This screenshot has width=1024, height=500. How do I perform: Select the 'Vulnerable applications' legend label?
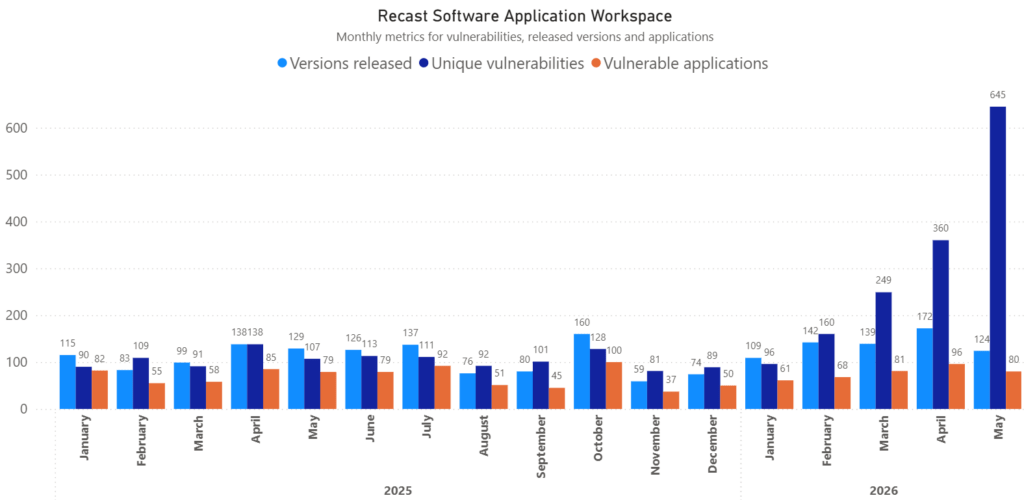[686, 64]
